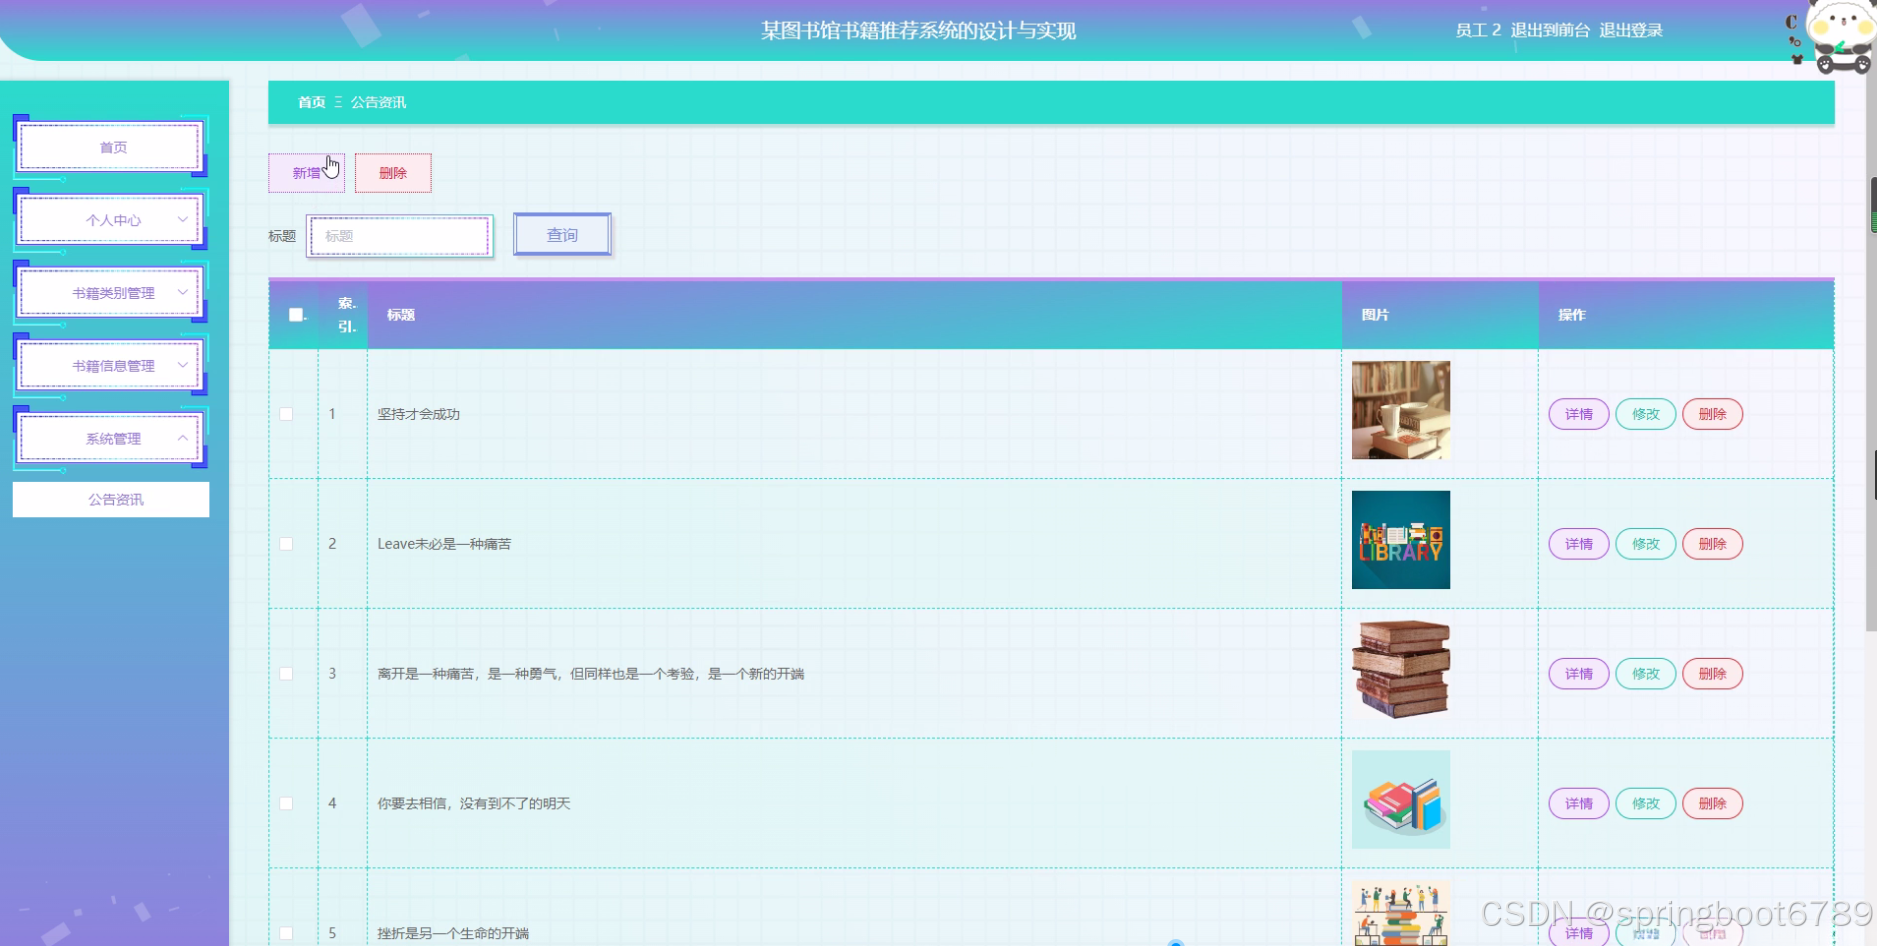This screenshot has height=946, width=1877.
Task: Open the 系统管理 sidebar menu
Action: coord(111,439)
